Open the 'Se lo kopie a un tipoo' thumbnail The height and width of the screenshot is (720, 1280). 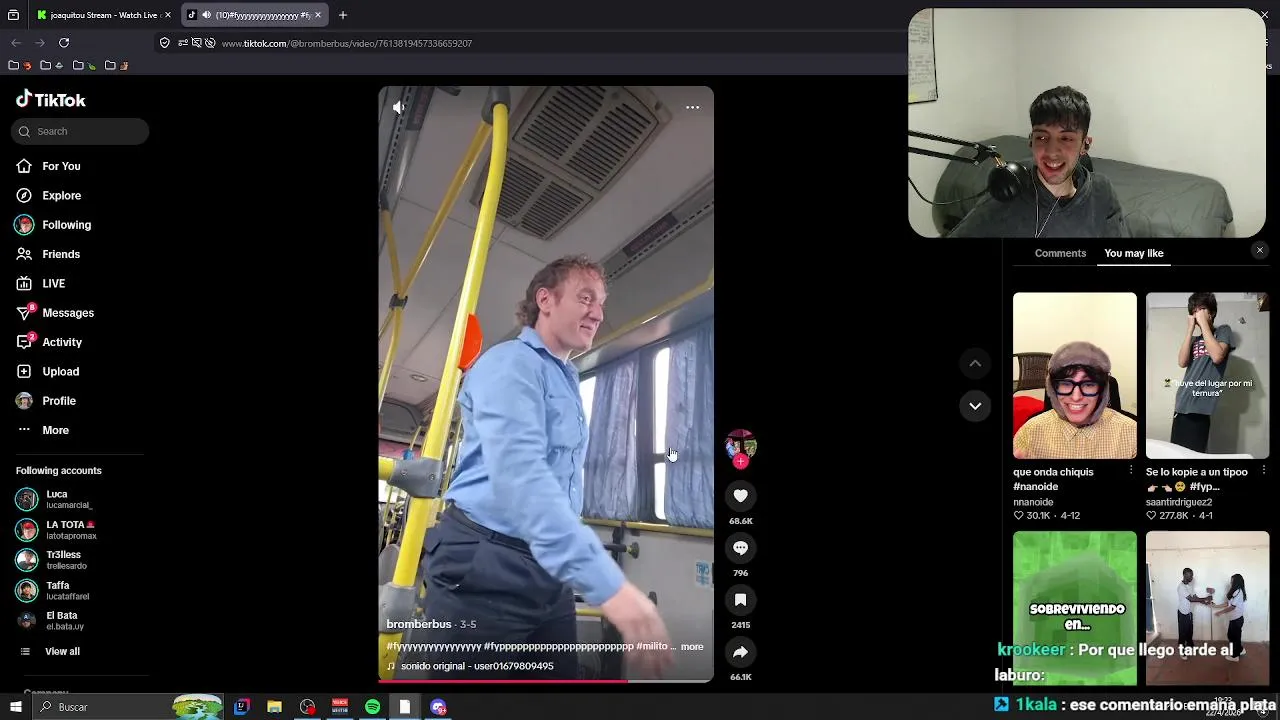1207,376
